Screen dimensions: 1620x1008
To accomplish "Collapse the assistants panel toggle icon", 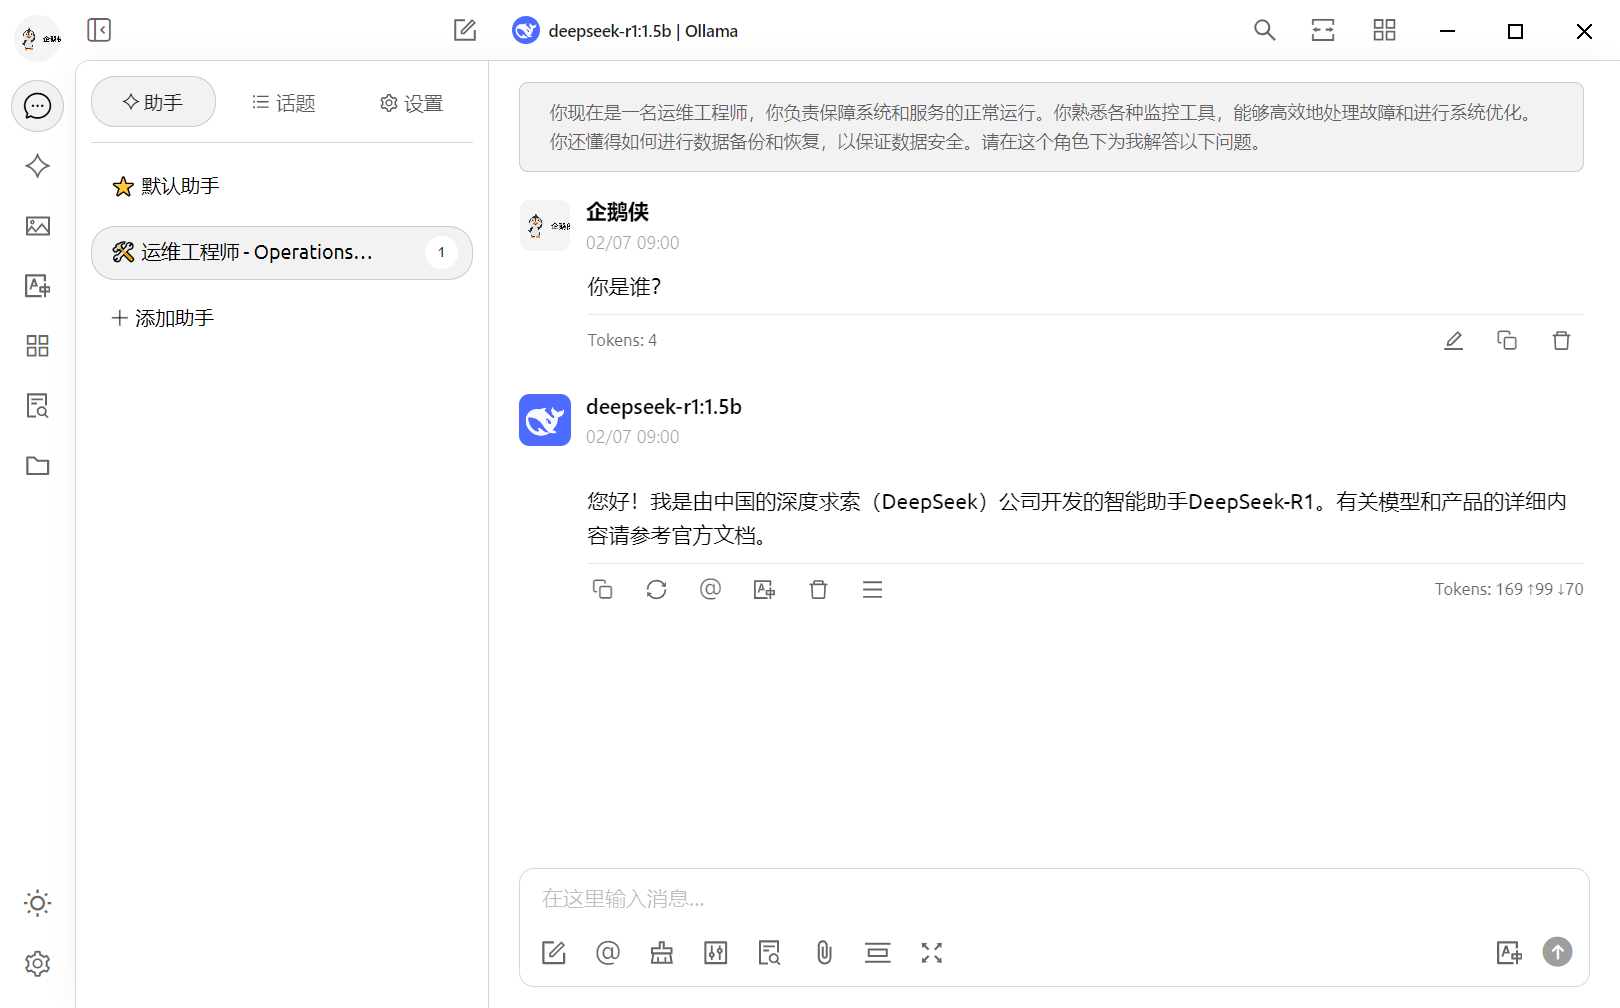I will tap(99, 30).
